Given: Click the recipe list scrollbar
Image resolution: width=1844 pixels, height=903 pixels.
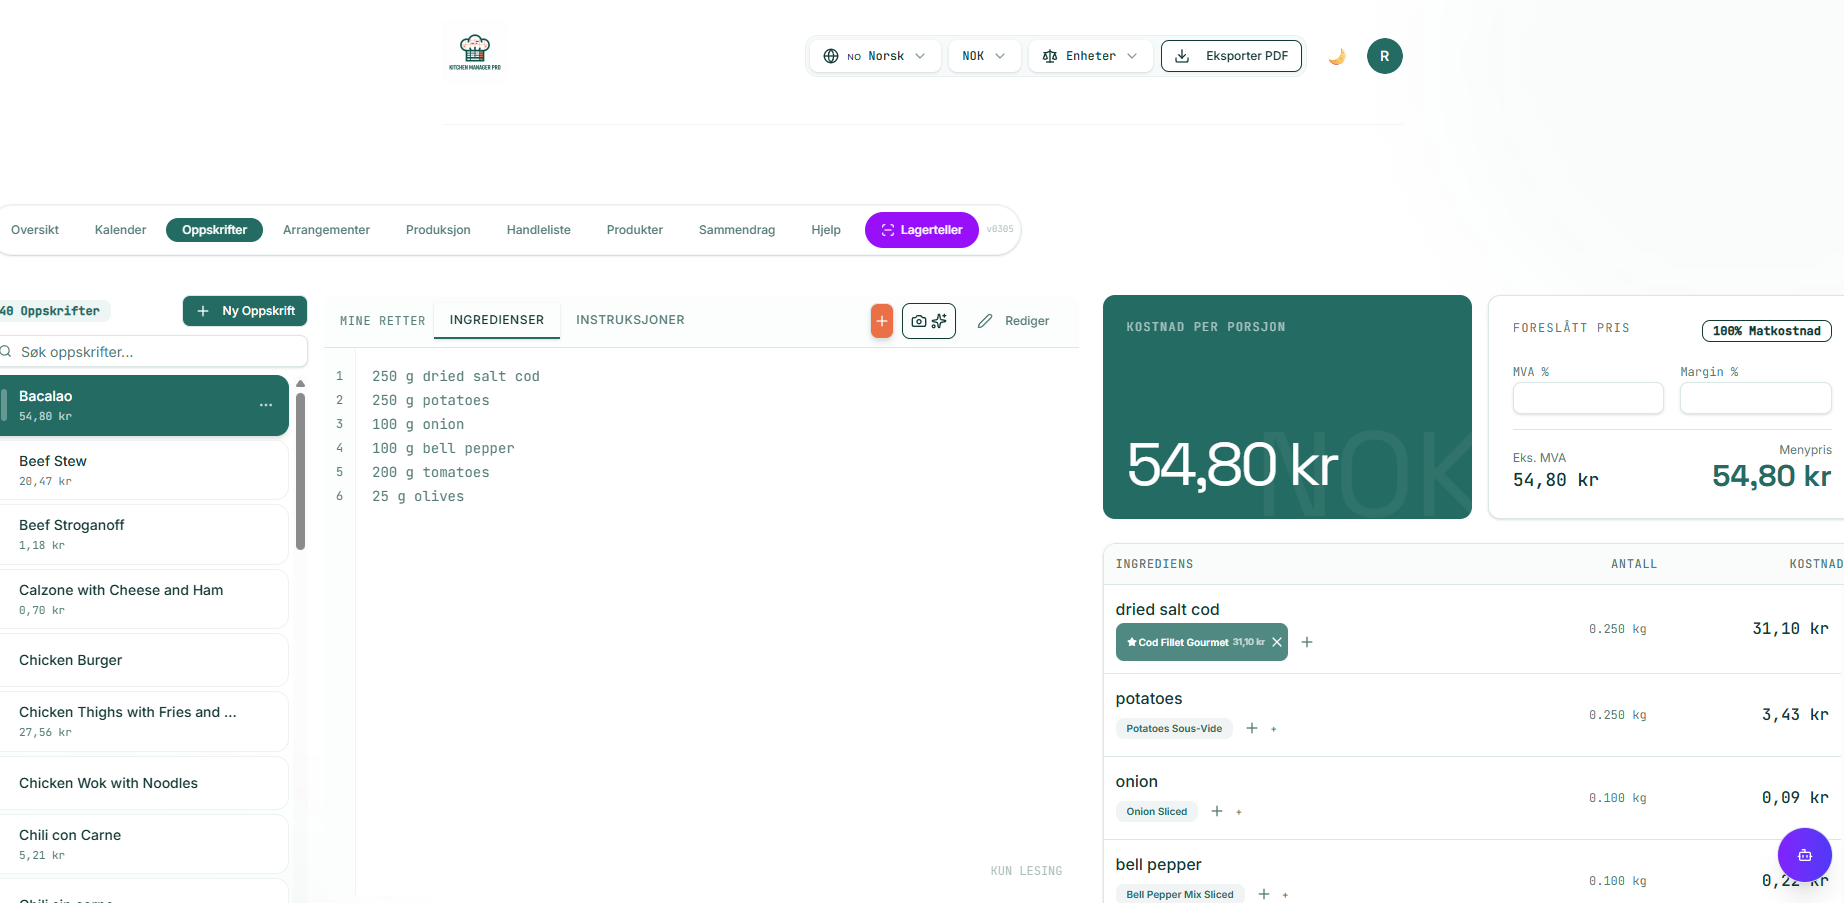Looking at the screenshot, I should tap(300, 470).
